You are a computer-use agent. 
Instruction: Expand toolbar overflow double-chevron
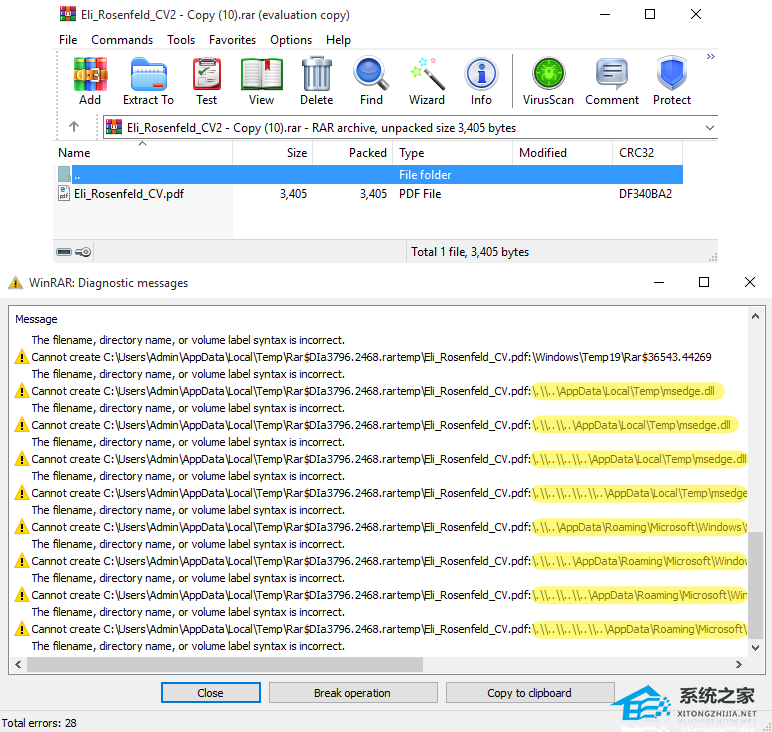[x=710, y=57]
